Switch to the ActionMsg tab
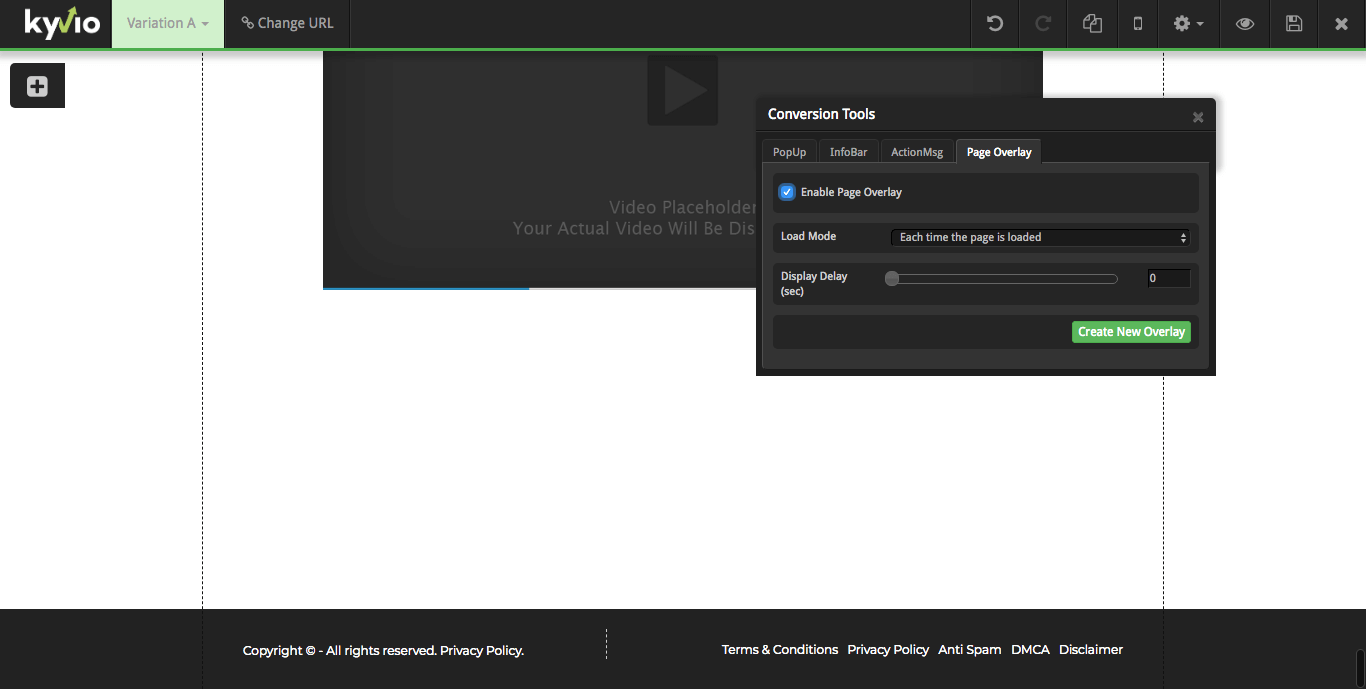Viewport: 1366px width, 689px height. pos(917,152)
